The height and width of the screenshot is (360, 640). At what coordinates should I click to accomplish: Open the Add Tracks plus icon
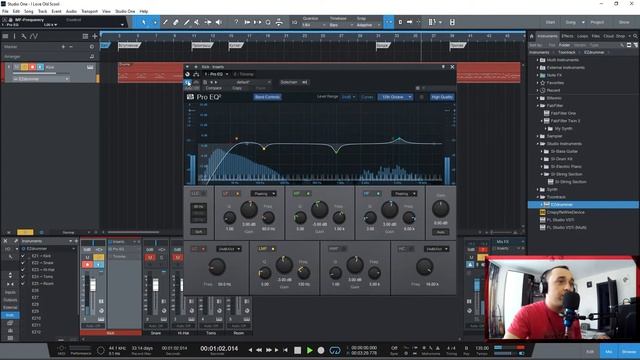click(95, 36)
